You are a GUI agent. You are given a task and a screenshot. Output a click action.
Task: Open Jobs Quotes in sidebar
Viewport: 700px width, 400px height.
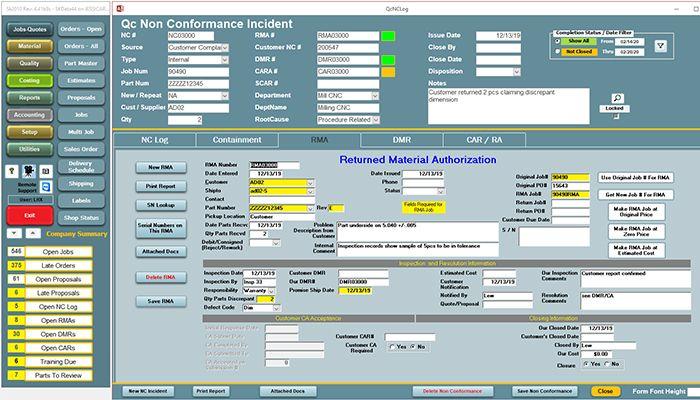click(x=30, y=29)
